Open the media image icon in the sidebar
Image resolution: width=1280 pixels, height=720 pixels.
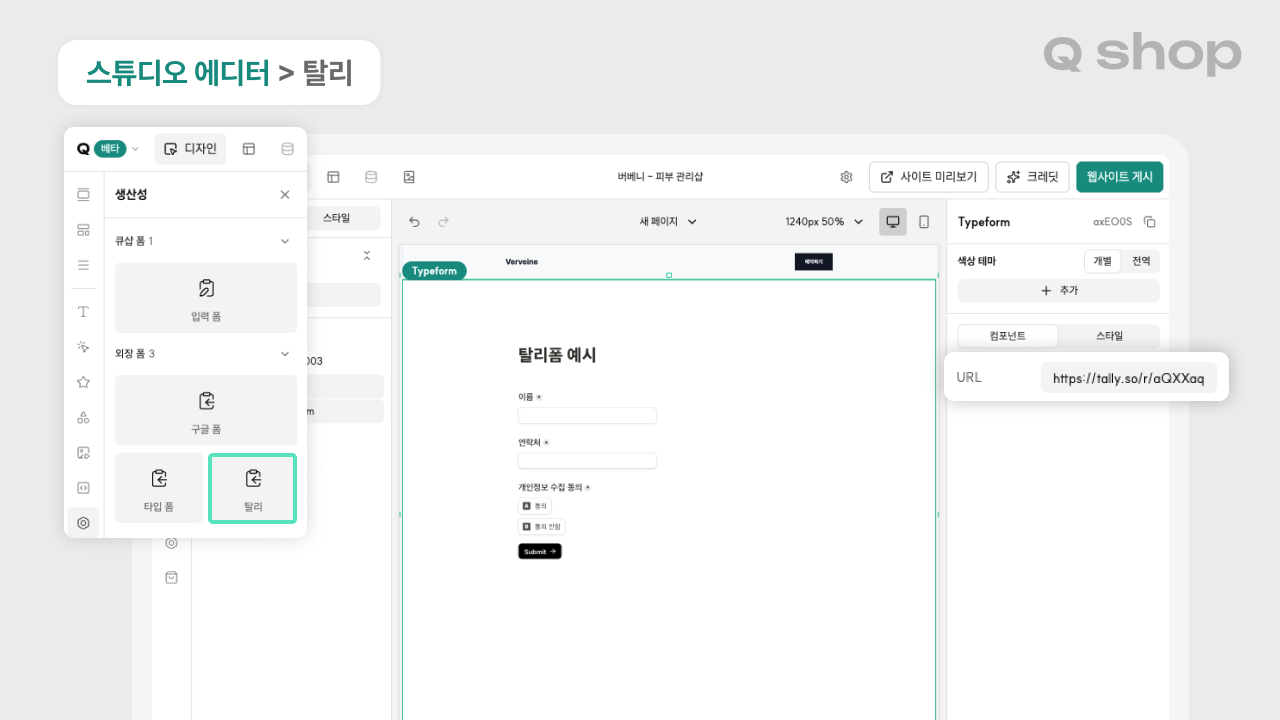tap(83, 453)
